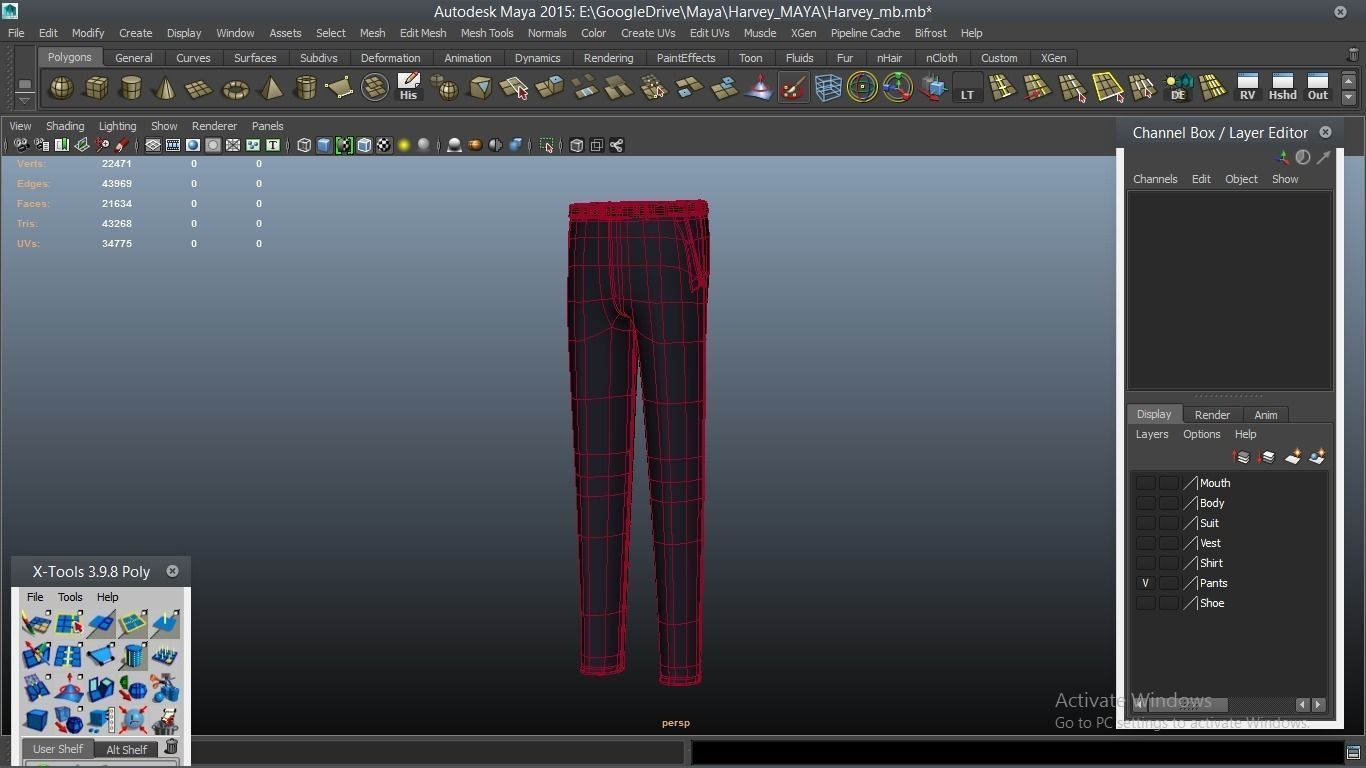Viewport: 1366px width, 768px height.
Task: Switch to the Rendering shelf tab
Action: click(608, 58)
